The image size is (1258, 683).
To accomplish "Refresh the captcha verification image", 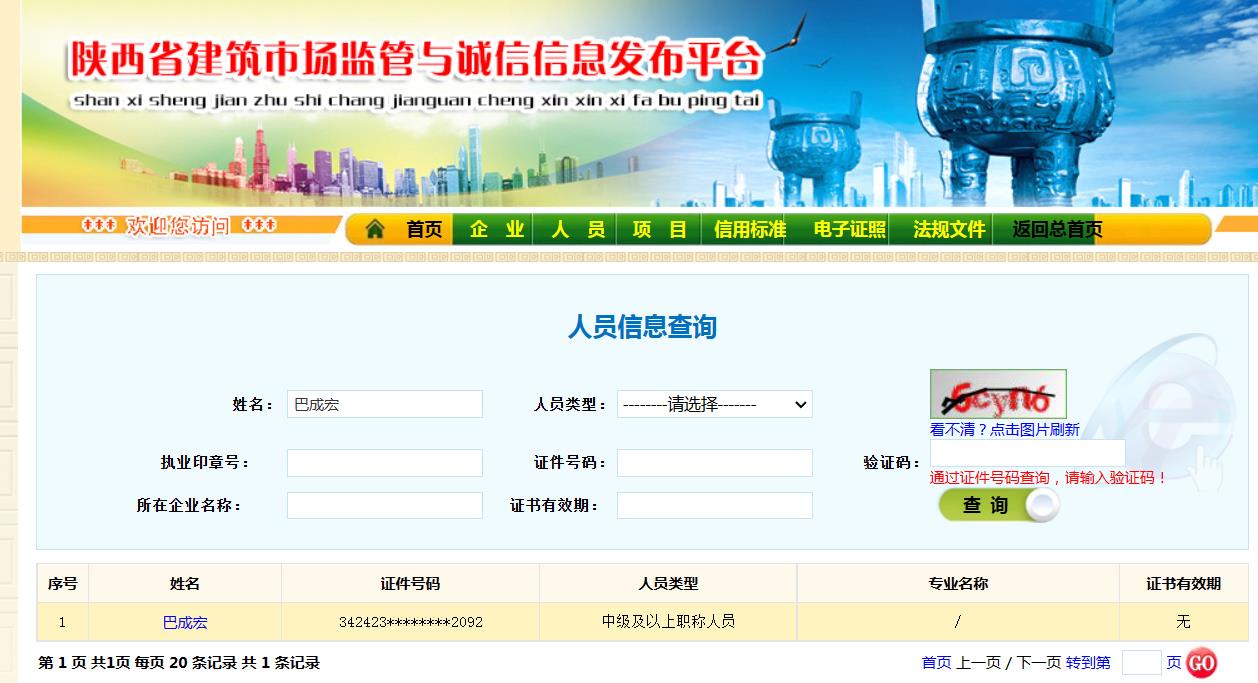I will coord(997,394).
